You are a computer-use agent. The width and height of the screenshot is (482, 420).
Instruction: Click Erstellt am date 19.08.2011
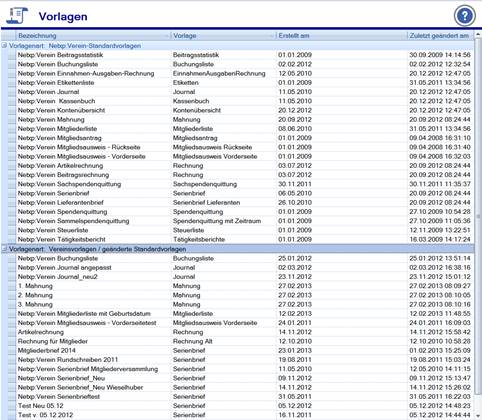tap(295, 360)
